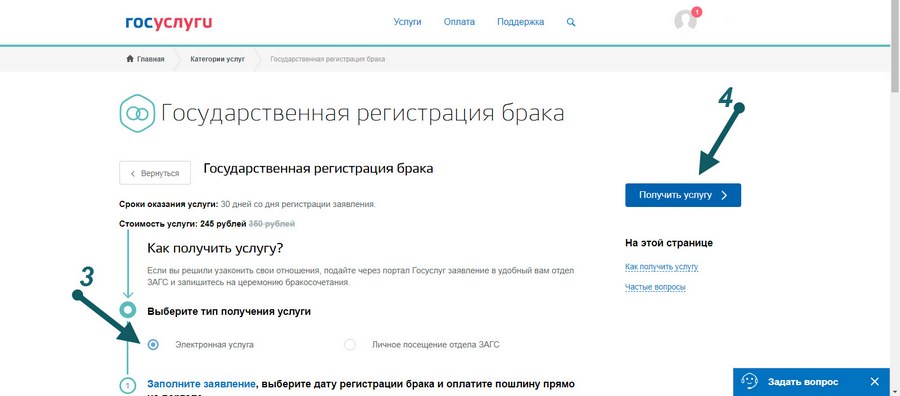Click the step 1 circle marker

coord(127,385)
